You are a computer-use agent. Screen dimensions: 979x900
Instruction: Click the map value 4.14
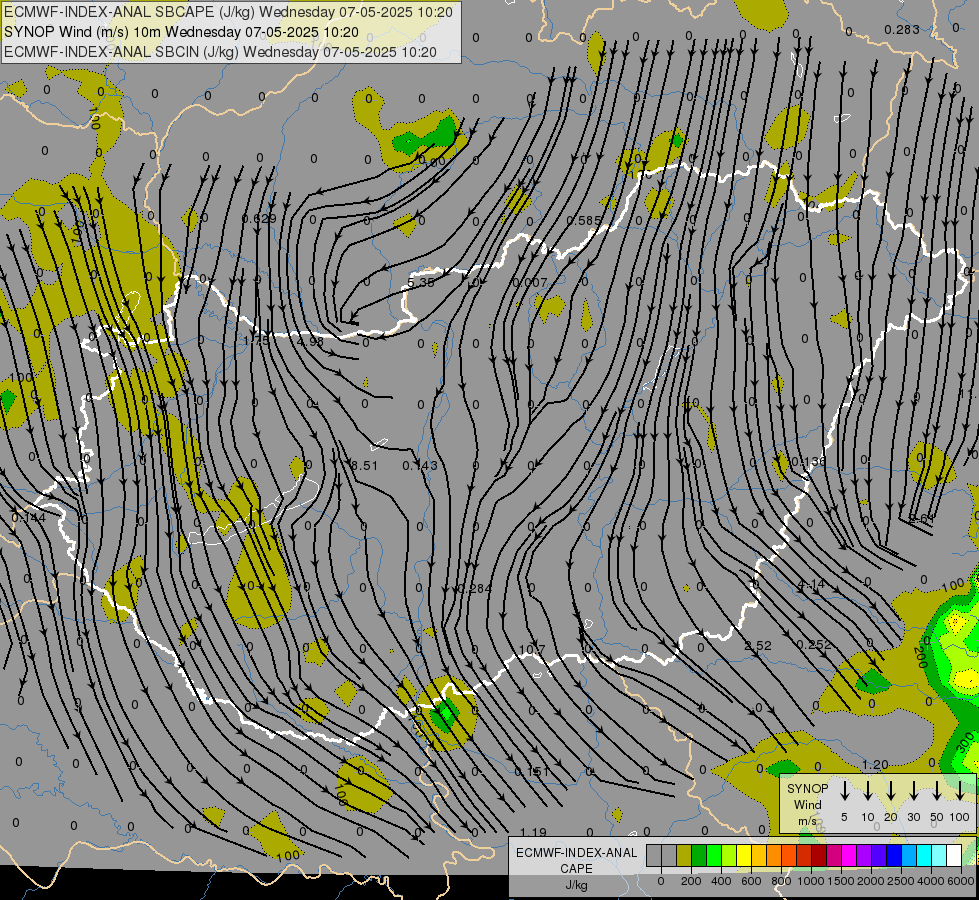point(812,585)
